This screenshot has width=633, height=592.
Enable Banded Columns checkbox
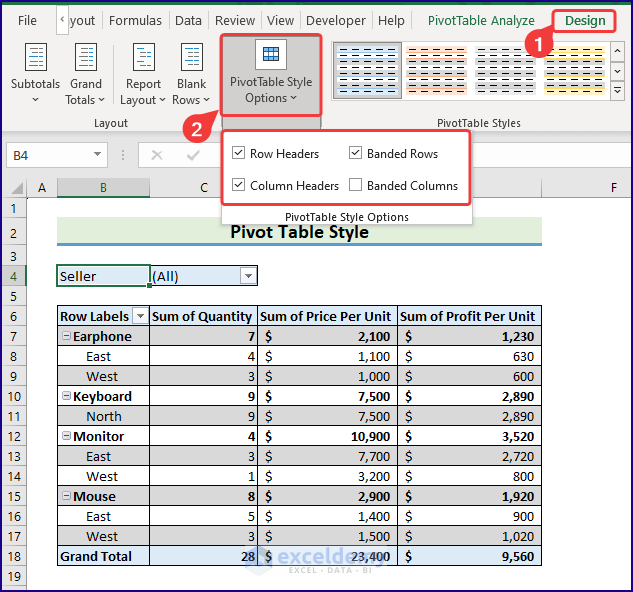point(355,185)
